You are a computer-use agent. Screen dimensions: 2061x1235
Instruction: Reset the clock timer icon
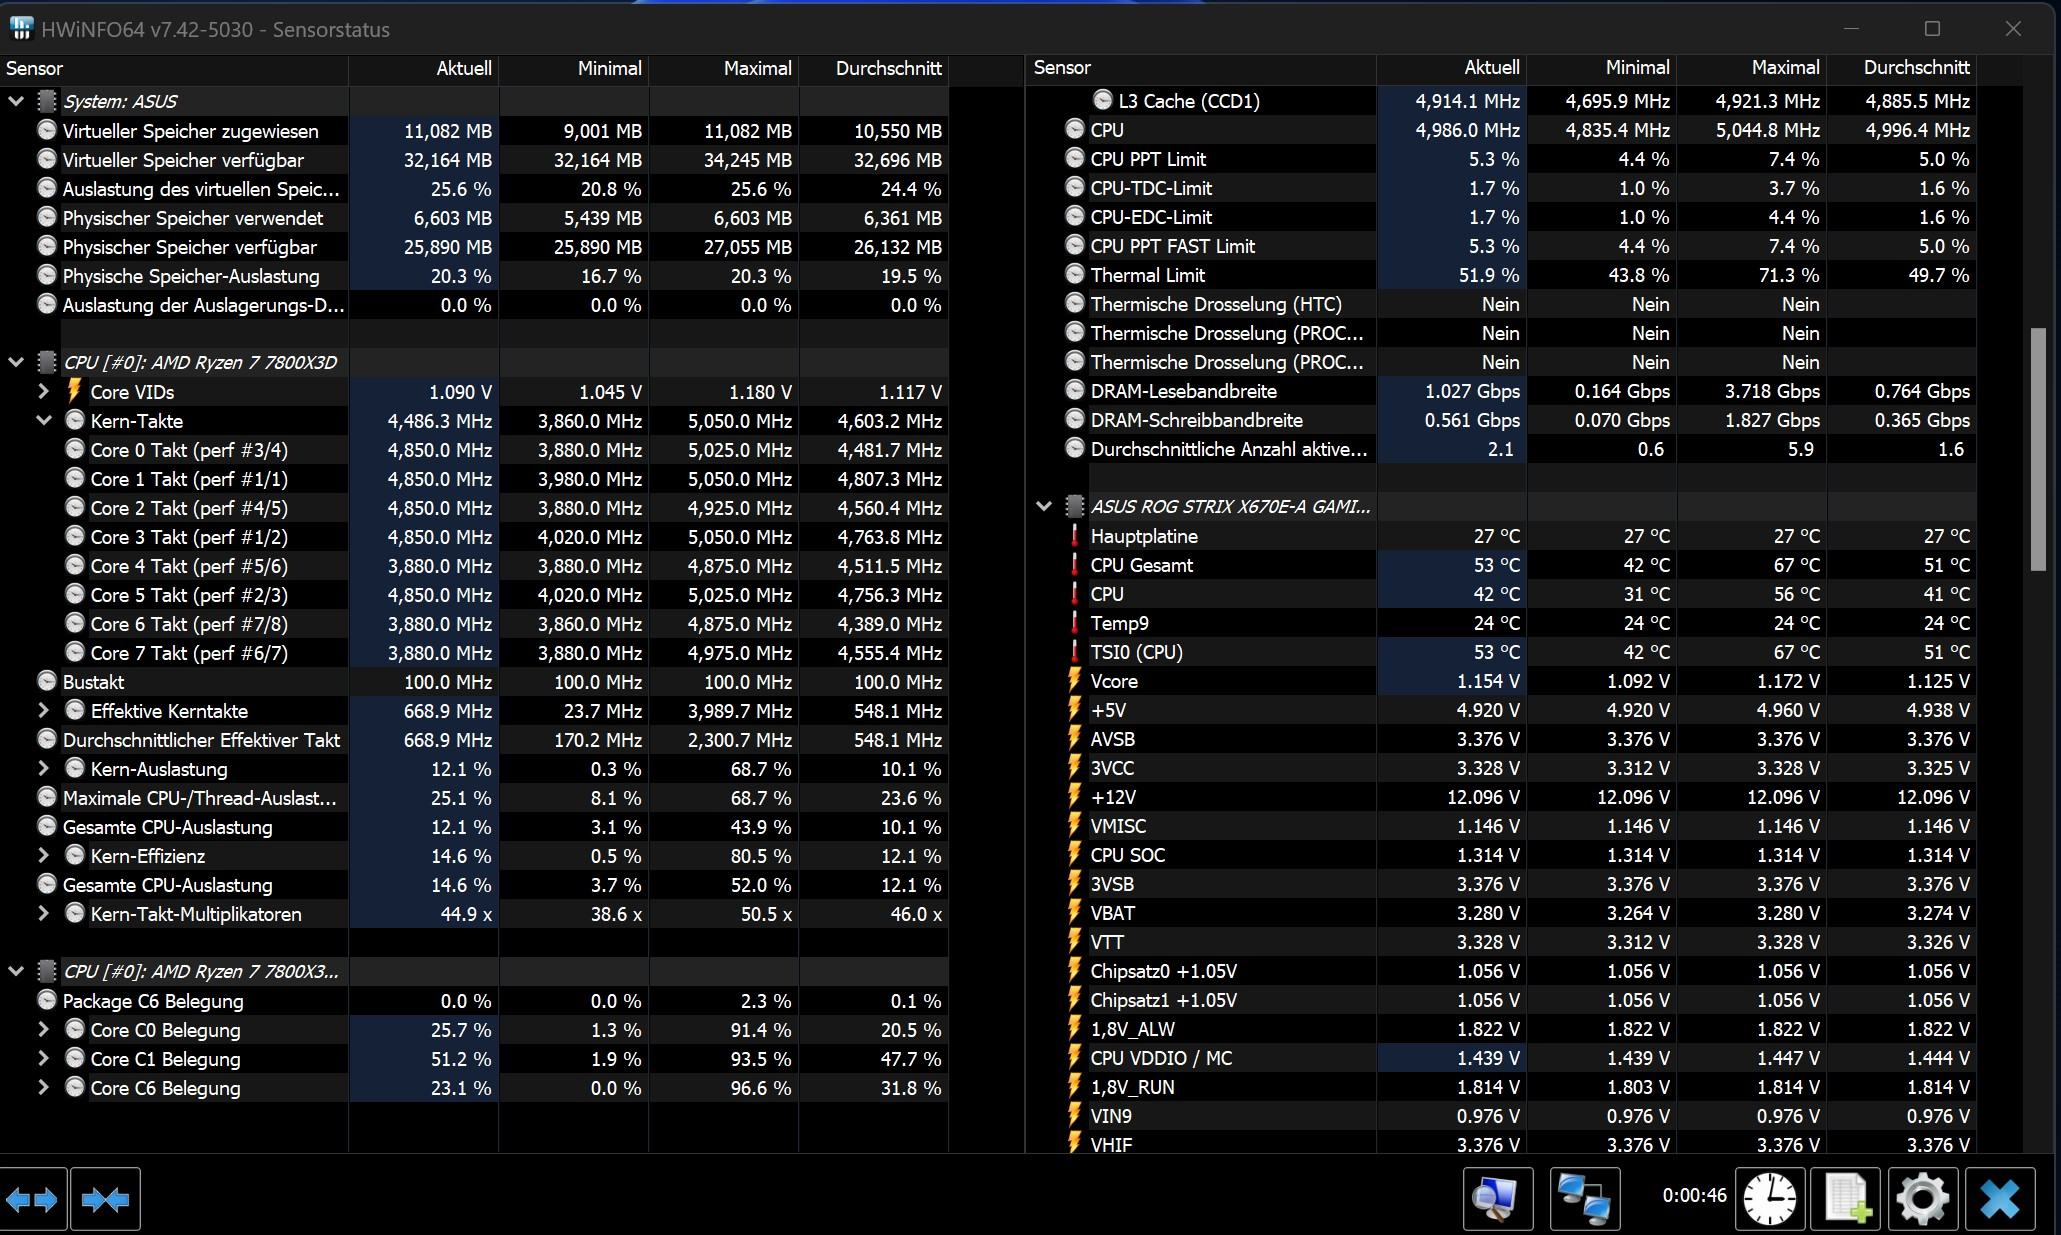(x=1770, y=1199)
